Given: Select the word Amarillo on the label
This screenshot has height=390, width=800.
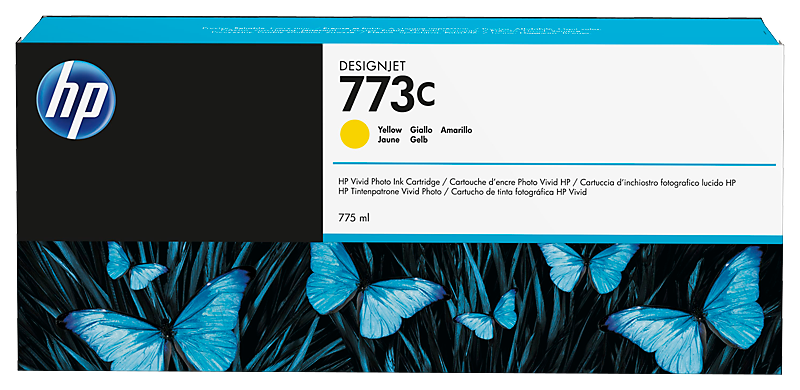Looking at the screenshot, I should click(x=457, y=130).
